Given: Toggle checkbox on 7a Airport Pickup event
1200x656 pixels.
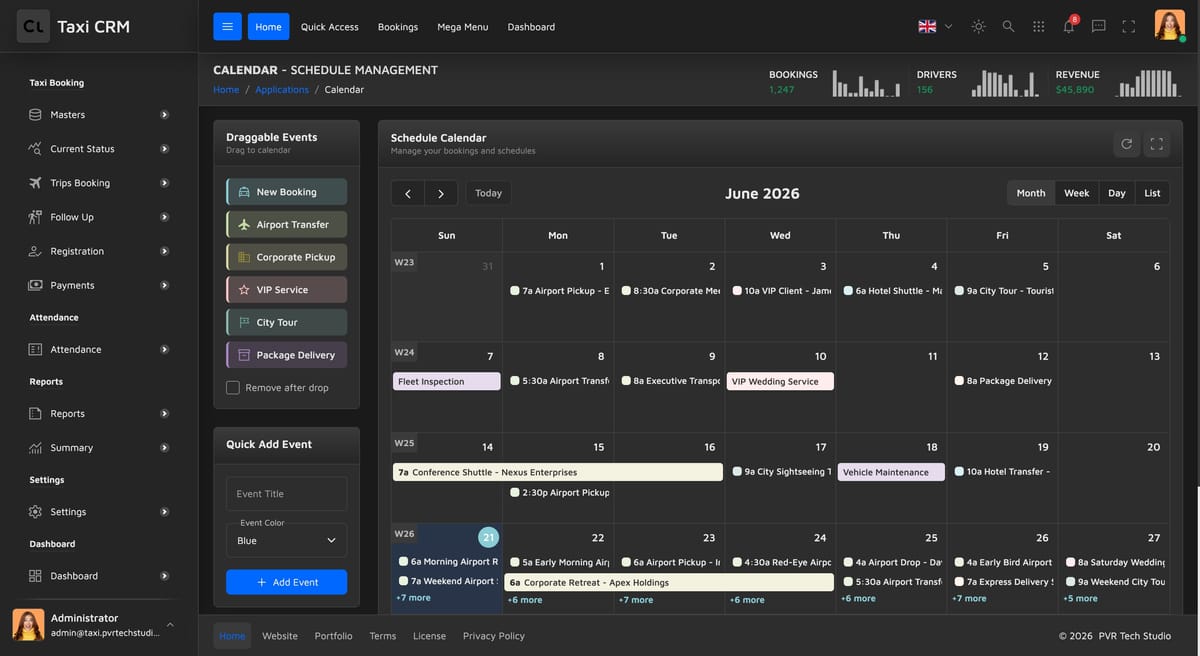Looking at the screenshot, I should (514, 291).
